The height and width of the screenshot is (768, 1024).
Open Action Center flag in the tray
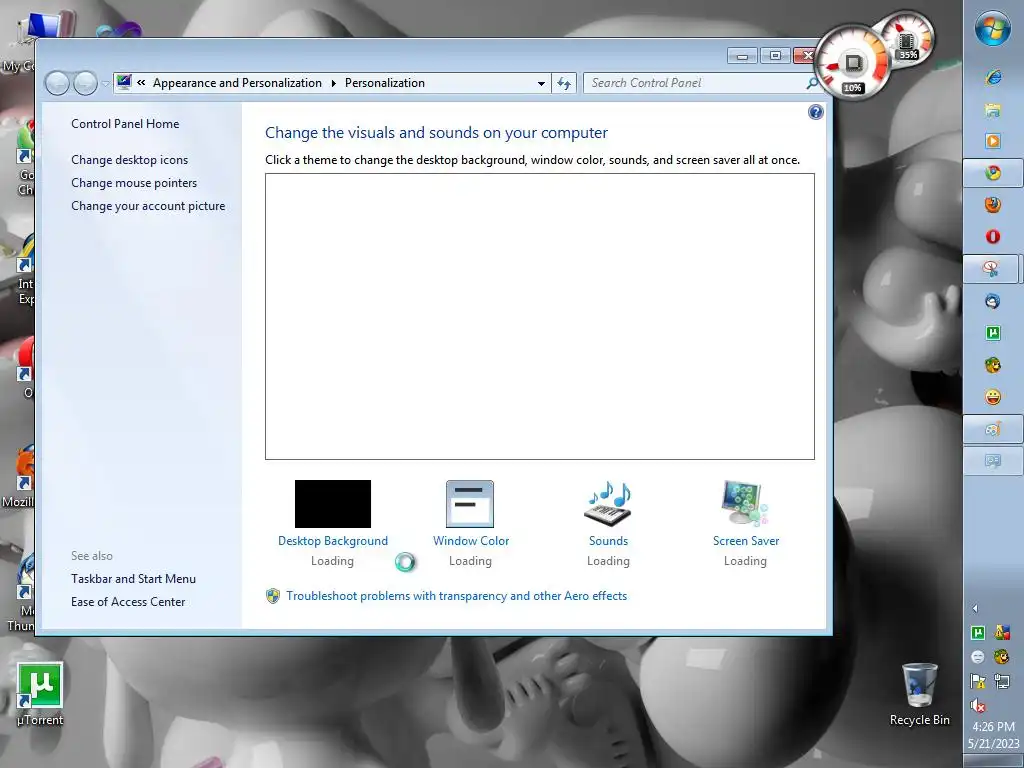978,682
